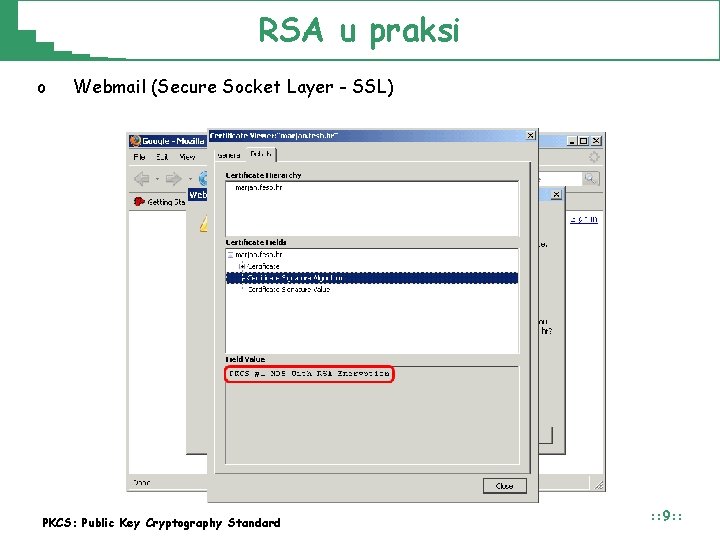Screen dimensions: 720x540
Task: Collapse the marjan.fesb.hr node in Certificate Fields
Action: [x=230, y=254]
